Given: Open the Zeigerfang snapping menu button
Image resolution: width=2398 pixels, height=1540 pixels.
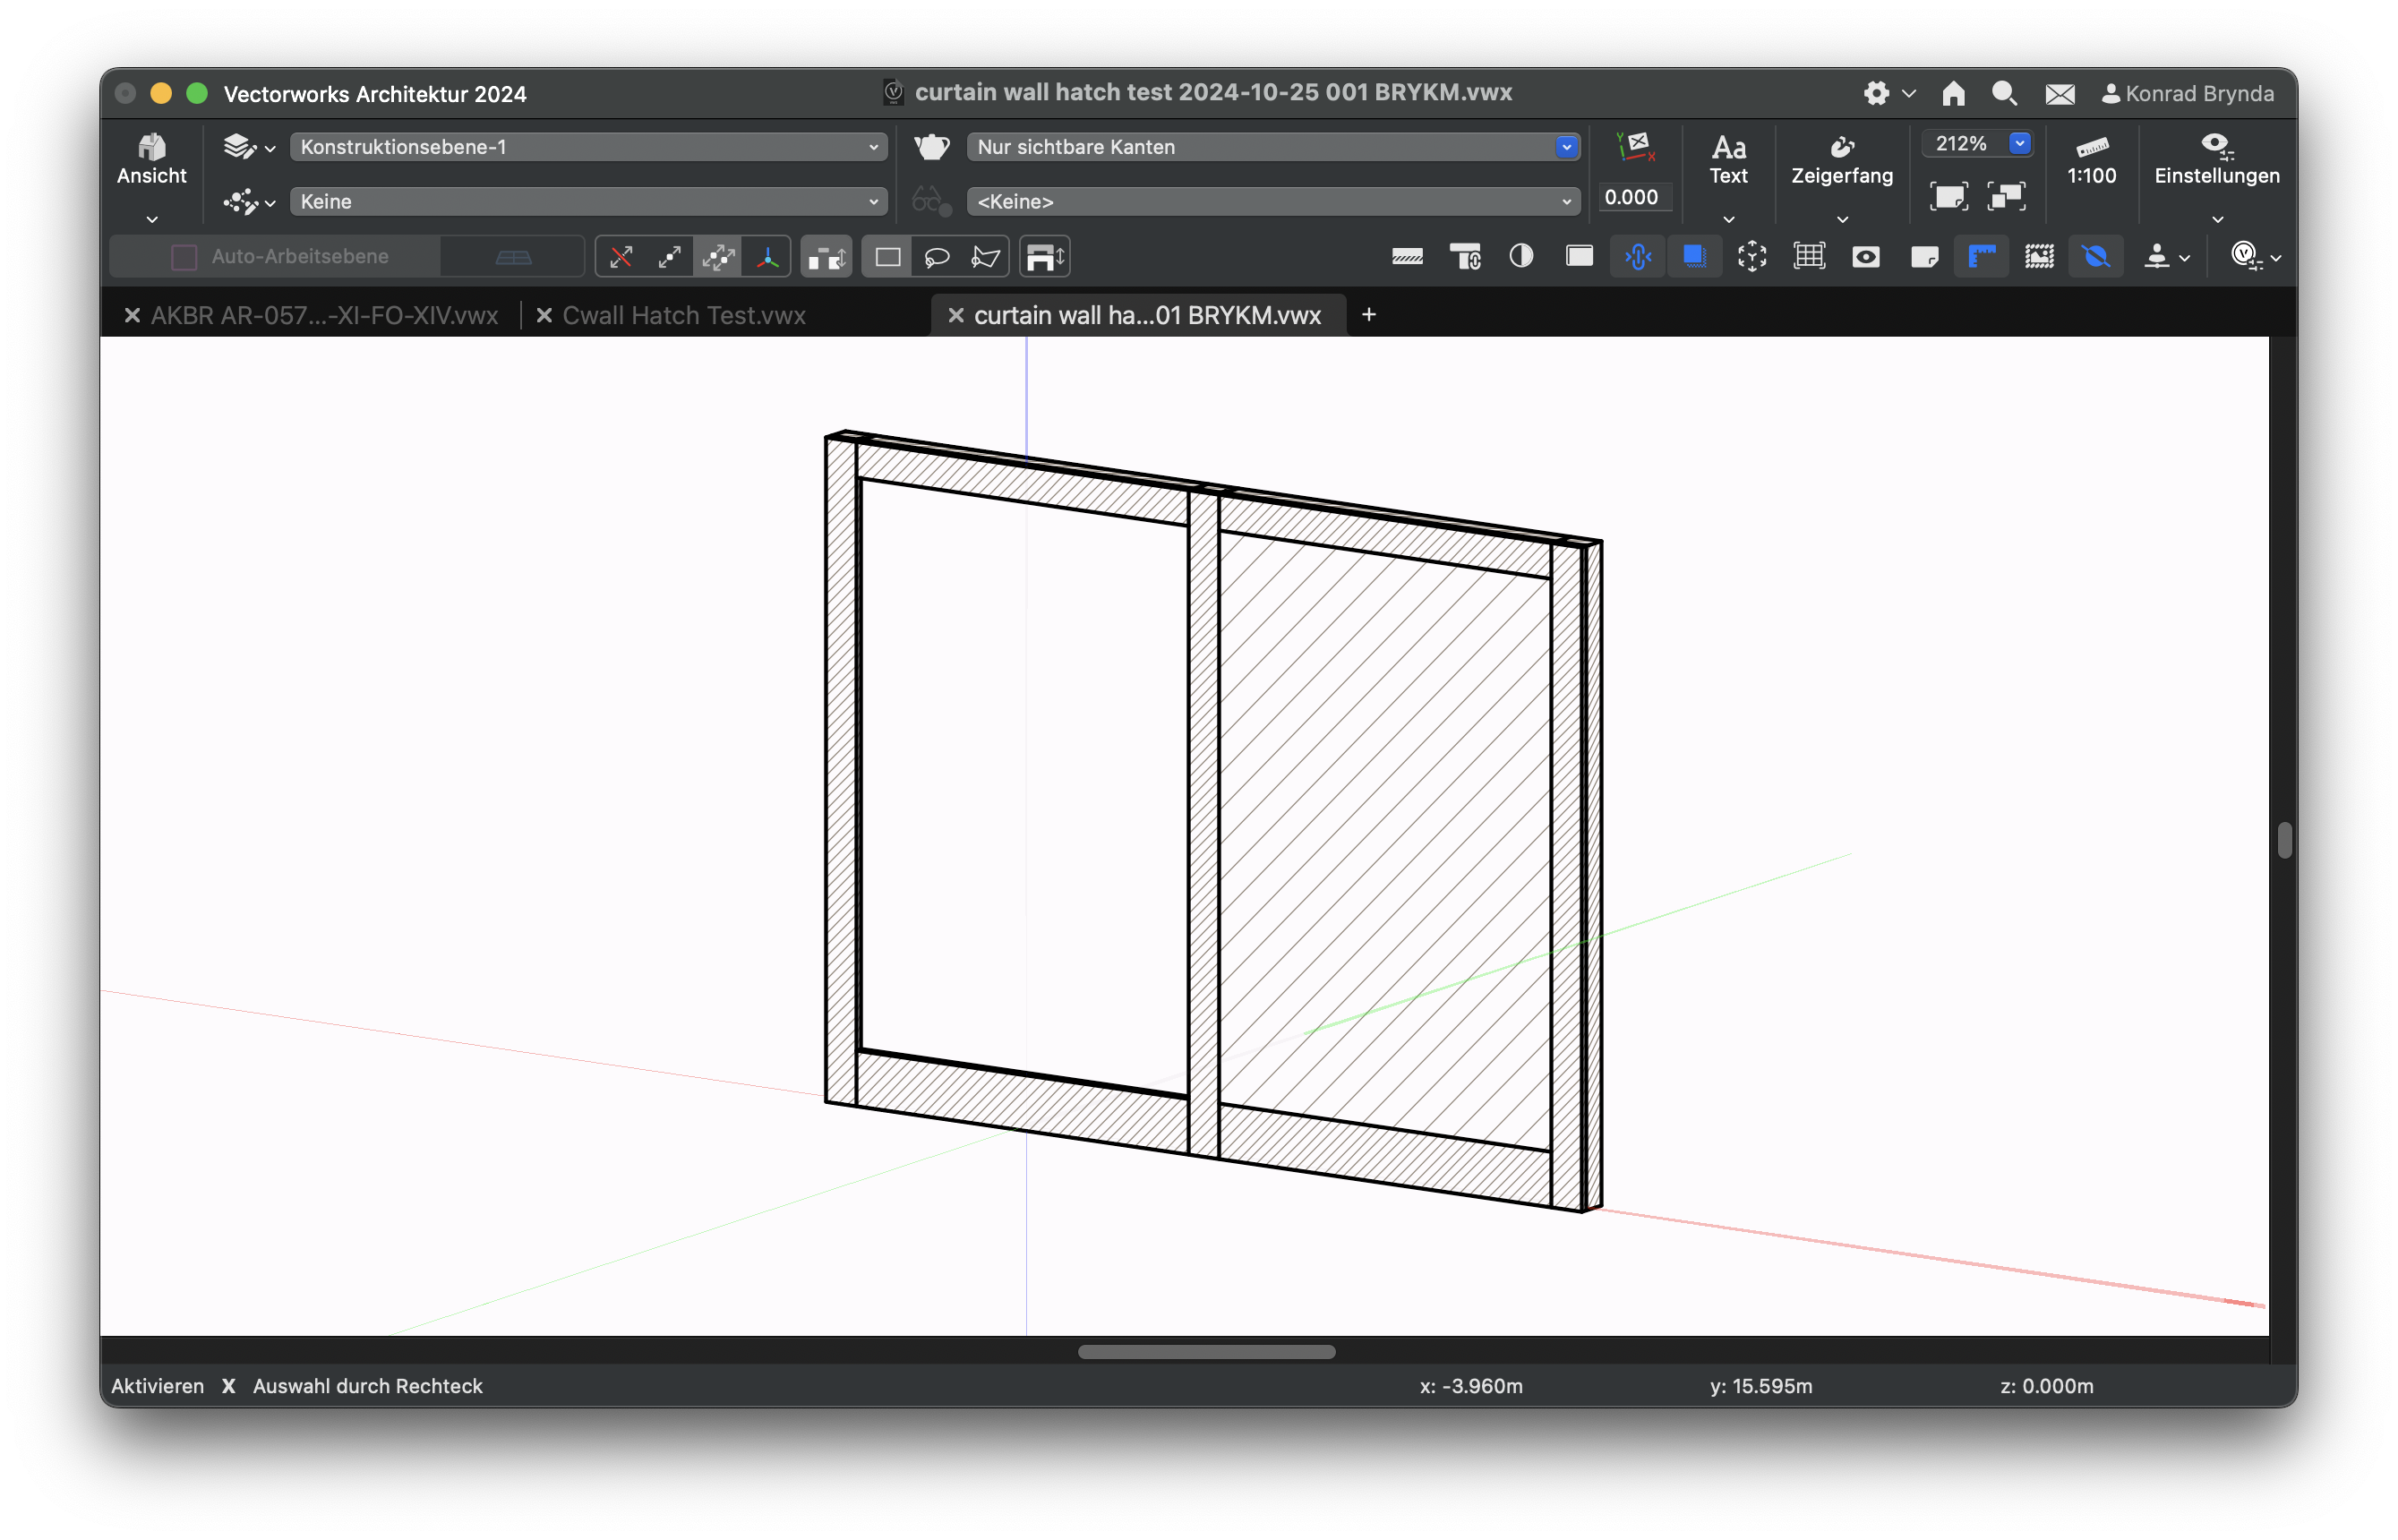Looking at the screenshot, I should [x=1841, y=160].
